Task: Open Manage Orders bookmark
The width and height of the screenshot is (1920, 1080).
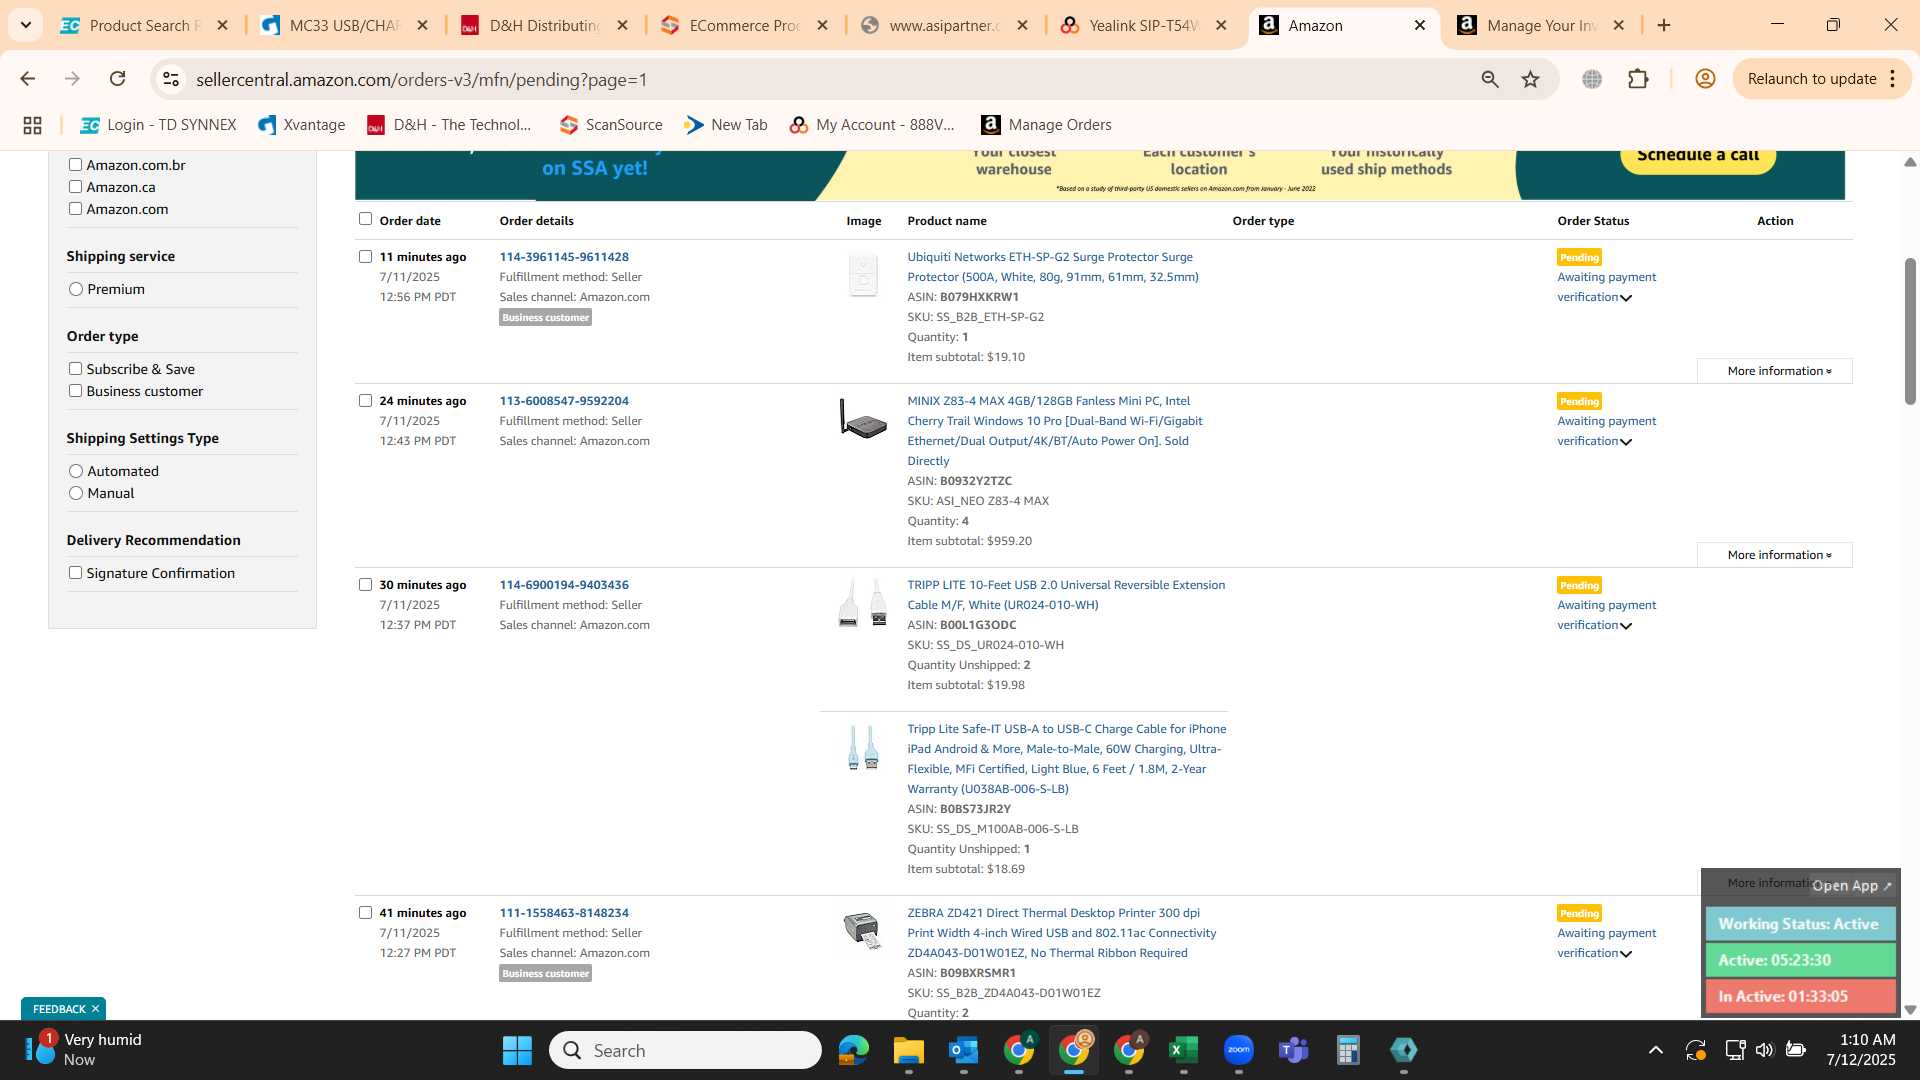Action: pos(1046,125)
